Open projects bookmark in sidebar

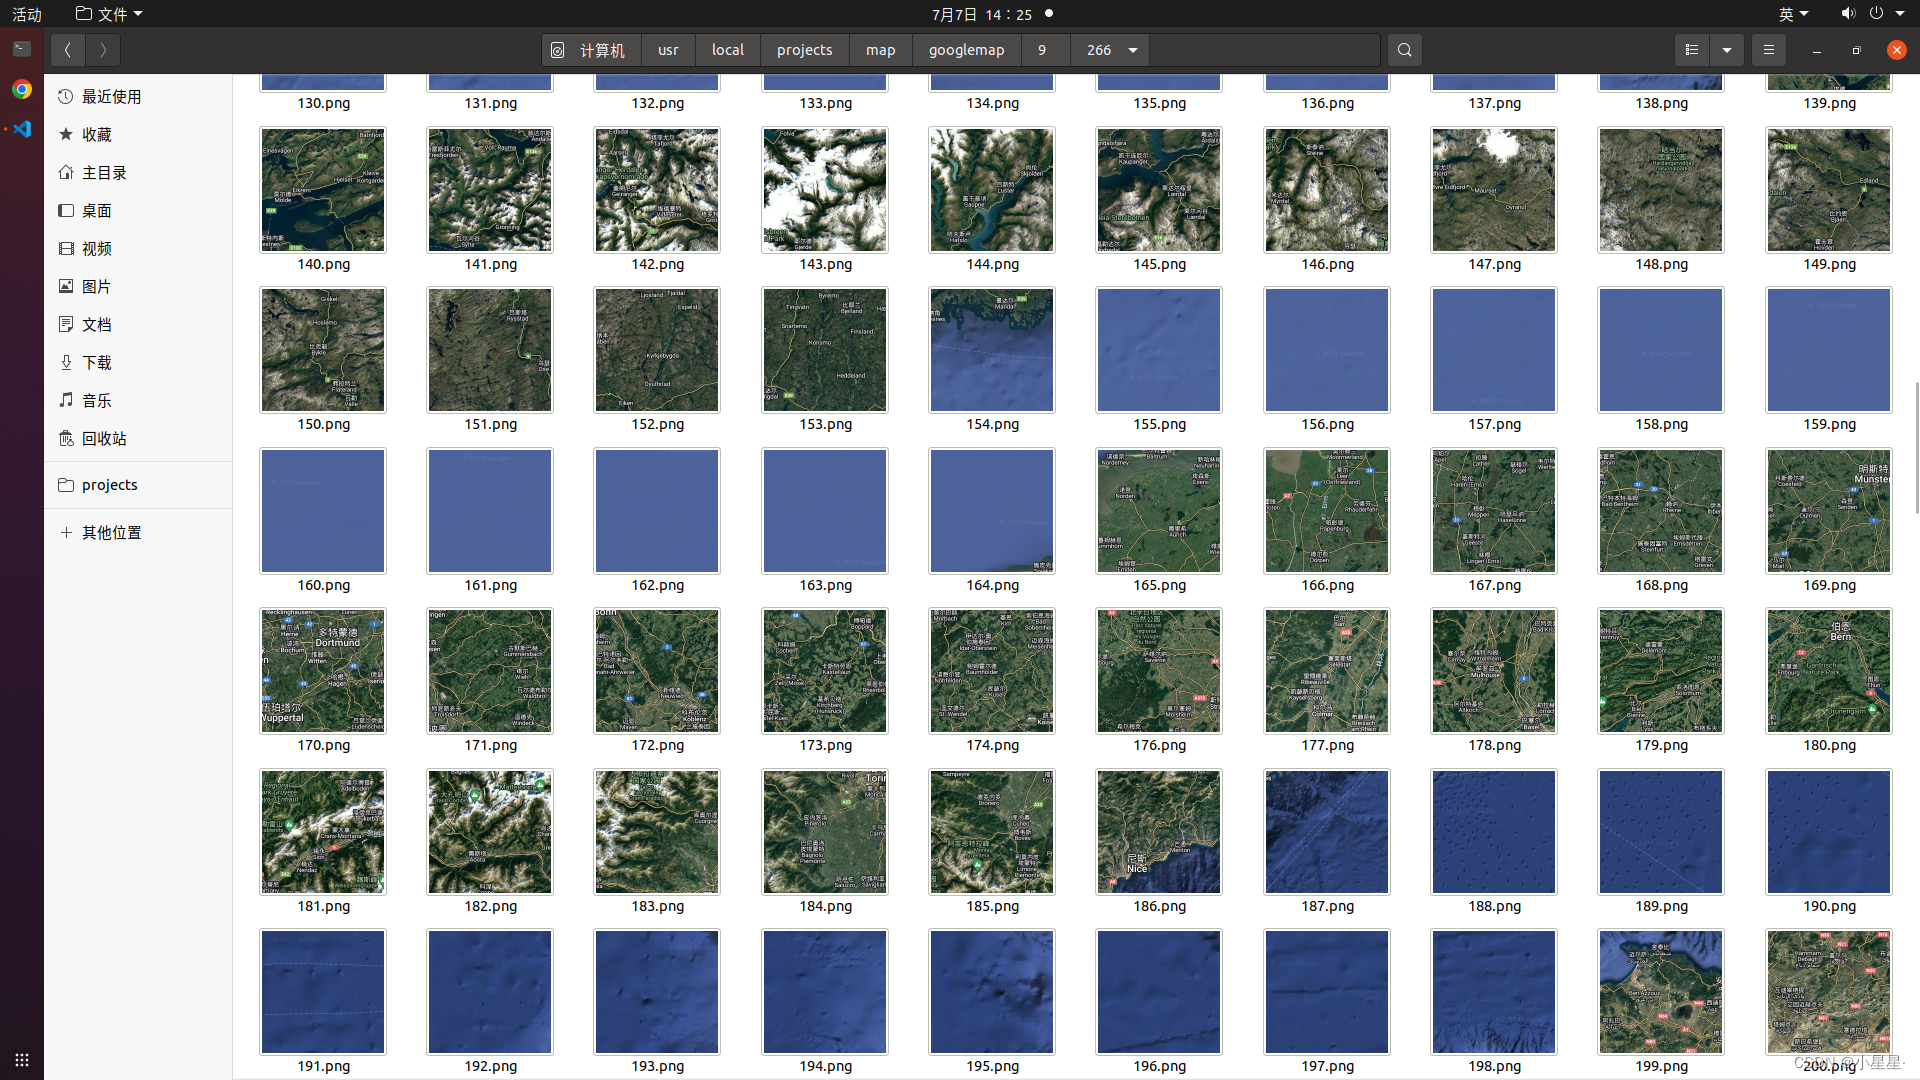138,484
